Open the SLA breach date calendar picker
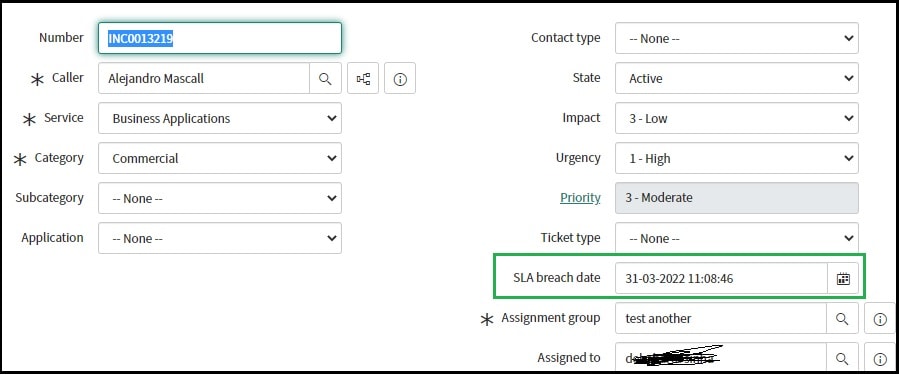This screenshot has height=375, width=899. (843, 279)
